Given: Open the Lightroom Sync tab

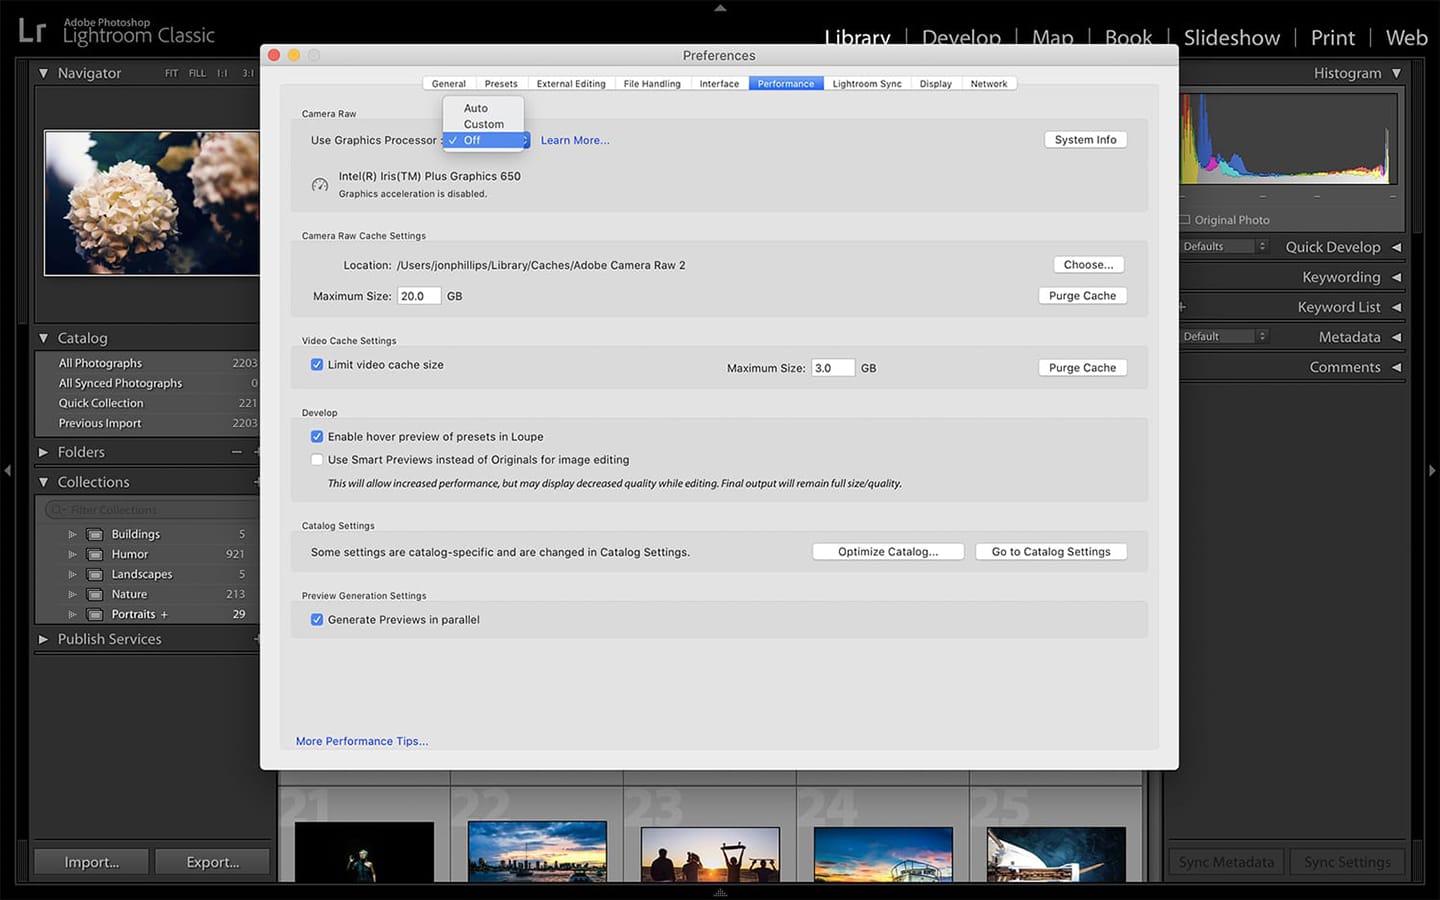Looking at the screenshot, I should click(867, 84).
